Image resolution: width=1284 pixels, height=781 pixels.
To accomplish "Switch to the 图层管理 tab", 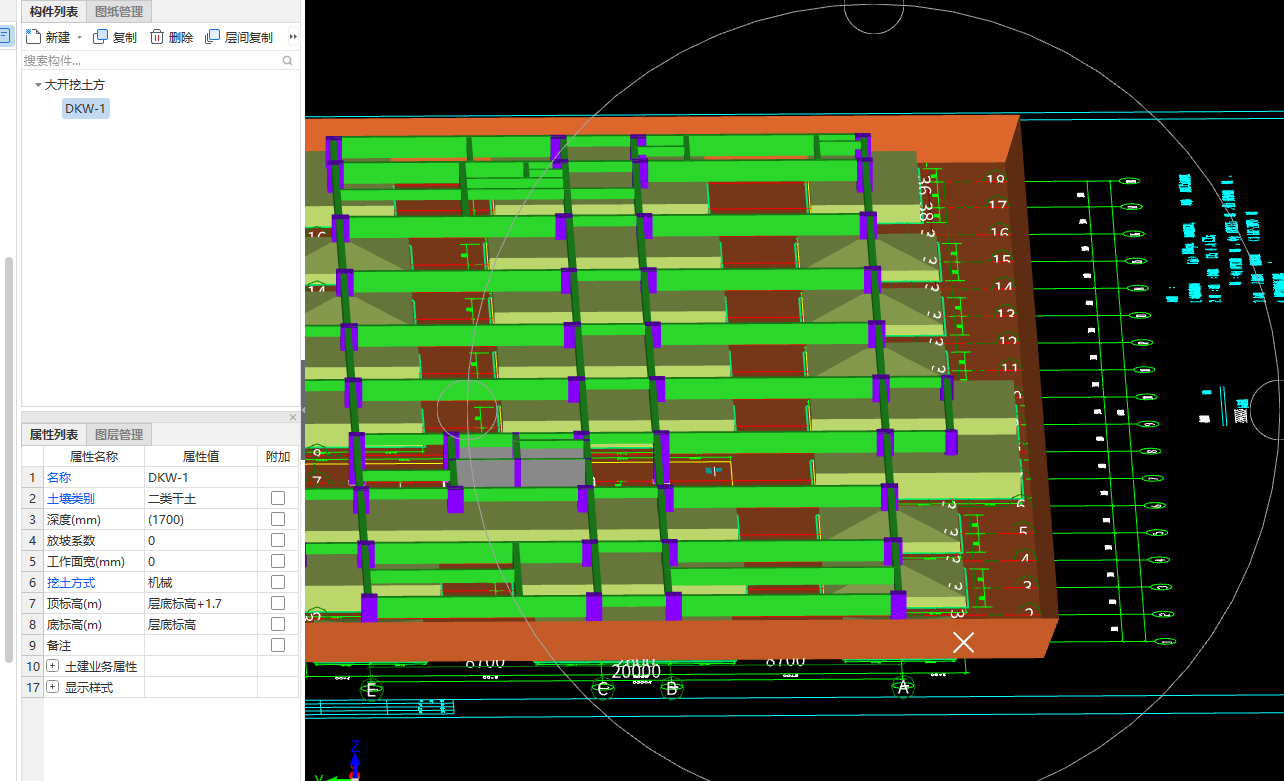I will pyautogui.click(x=119, y=434).
